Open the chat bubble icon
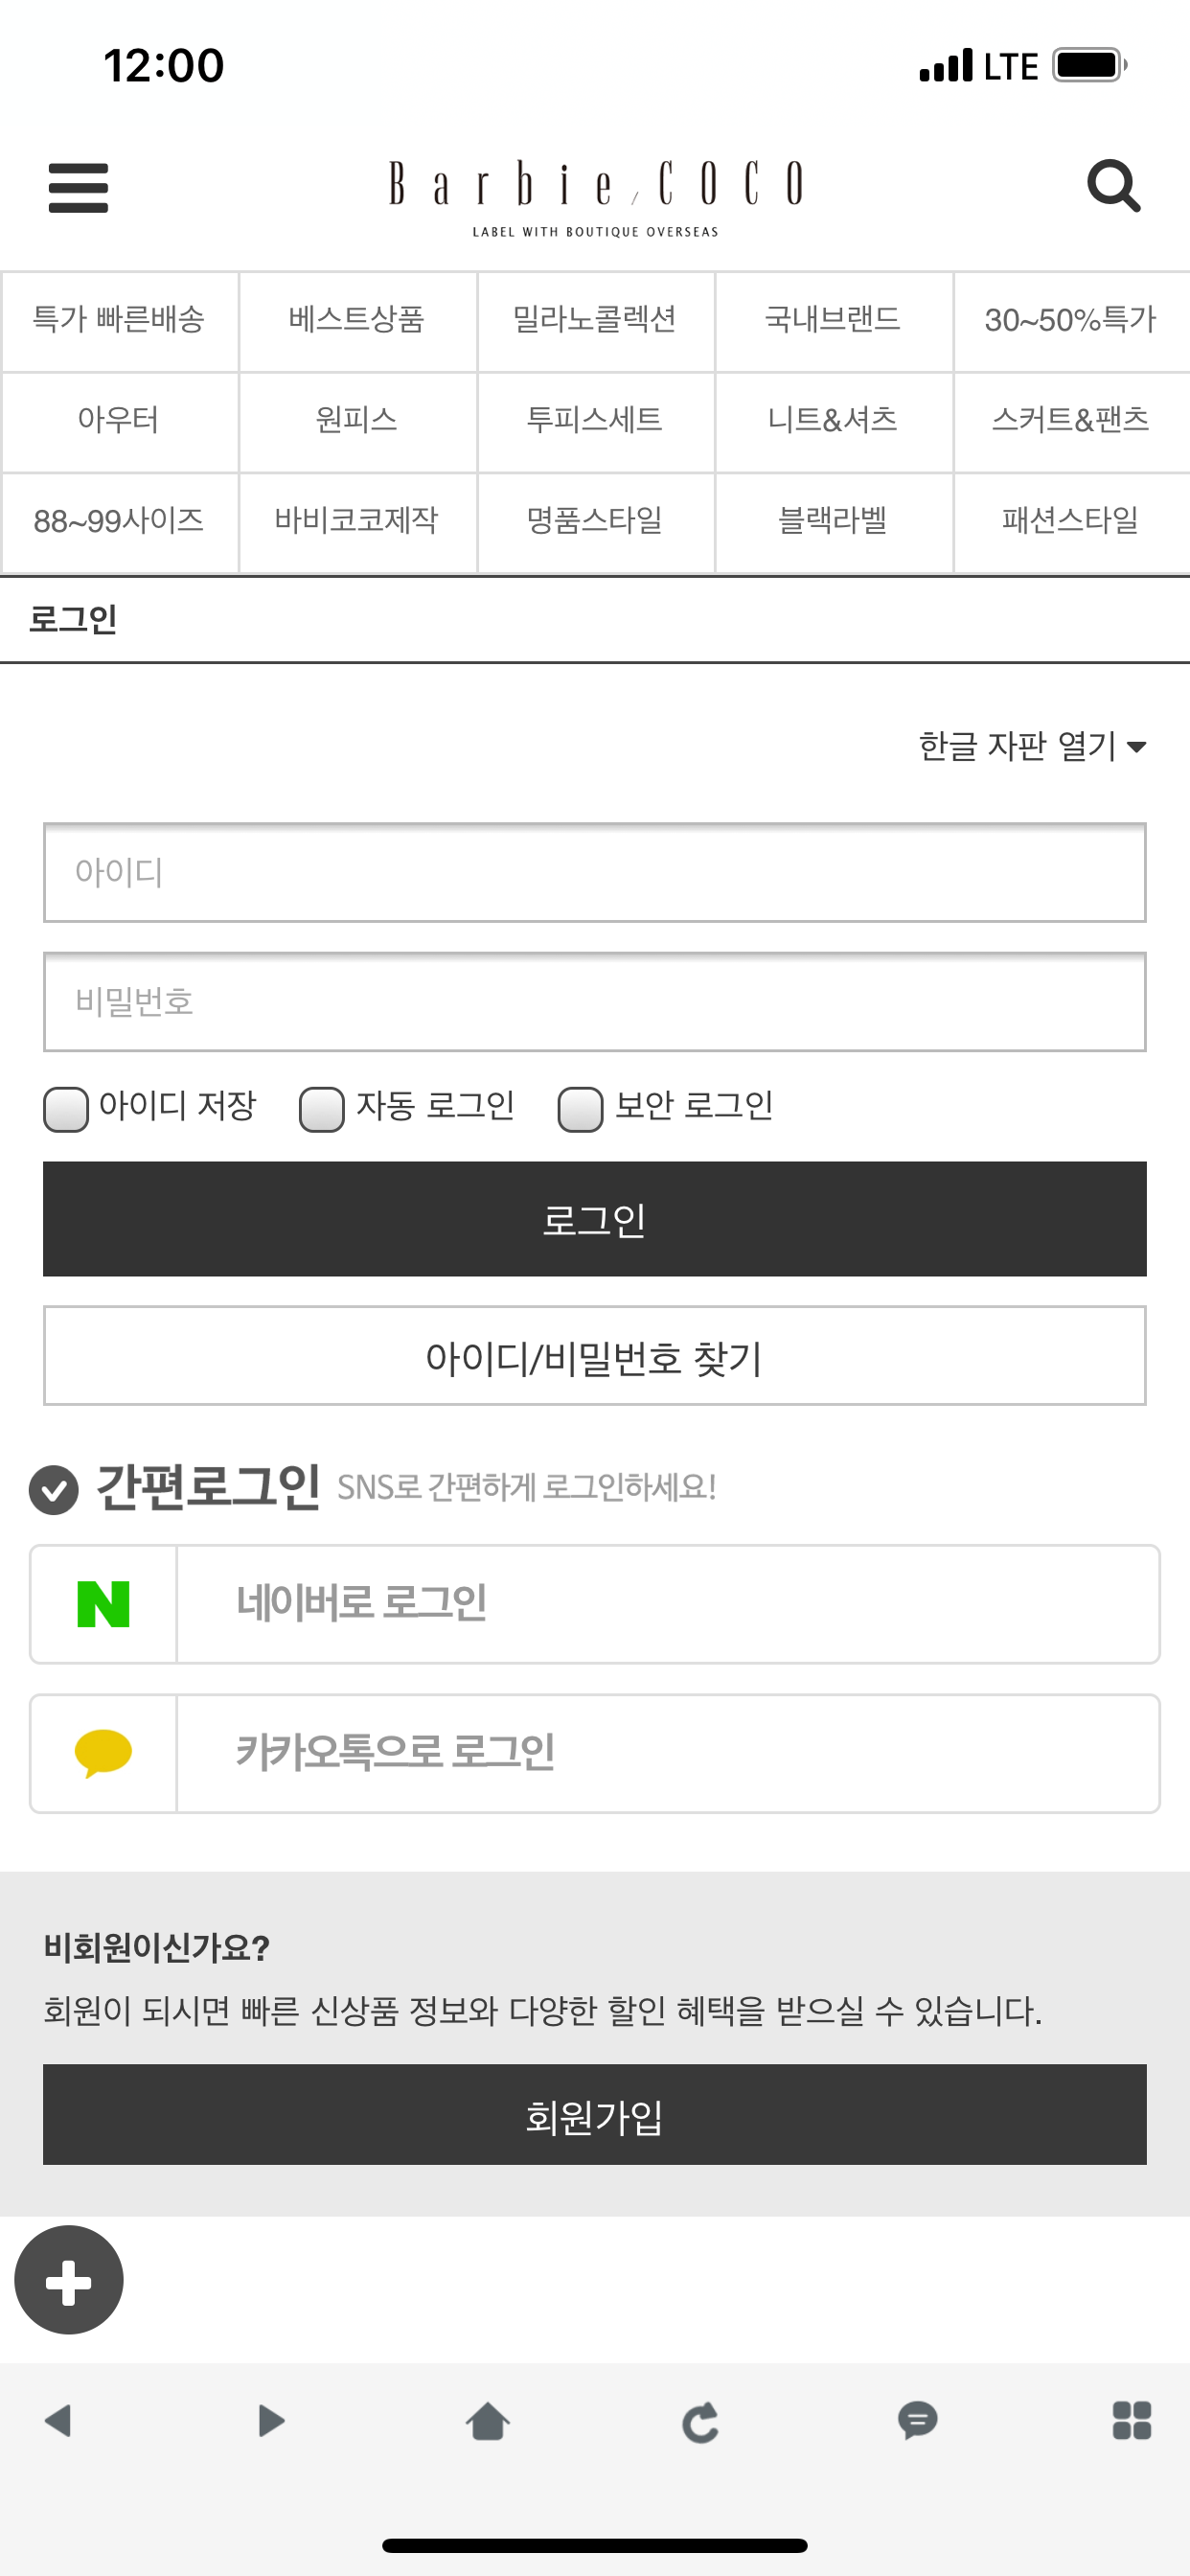This screenshot has width=1190, height=2576. (917, 2421)
